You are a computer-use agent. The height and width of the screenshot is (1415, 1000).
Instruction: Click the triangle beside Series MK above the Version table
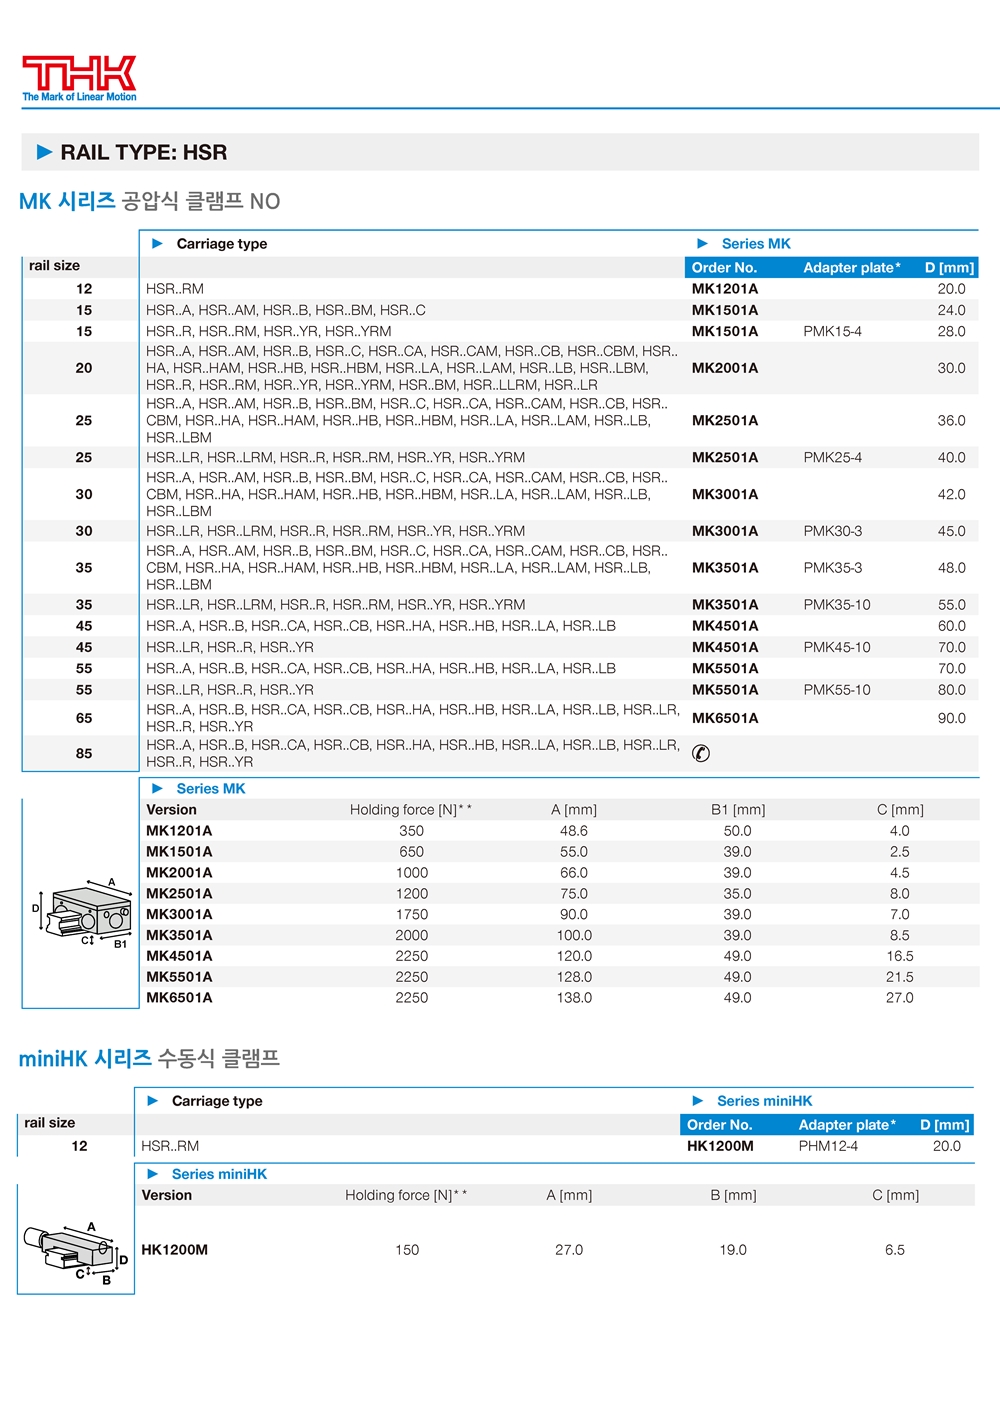click(x=157, y=788)
